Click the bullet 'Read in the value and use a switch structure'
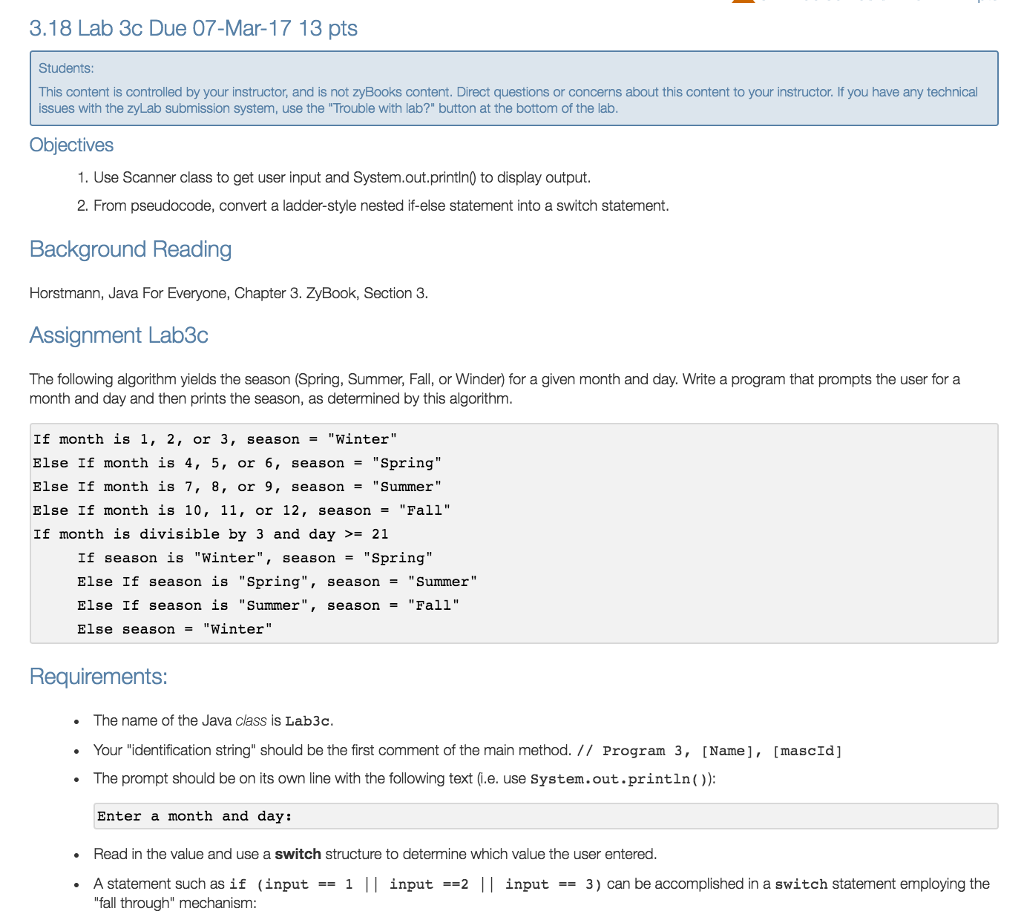1024x914 pixels. (375, 855)
